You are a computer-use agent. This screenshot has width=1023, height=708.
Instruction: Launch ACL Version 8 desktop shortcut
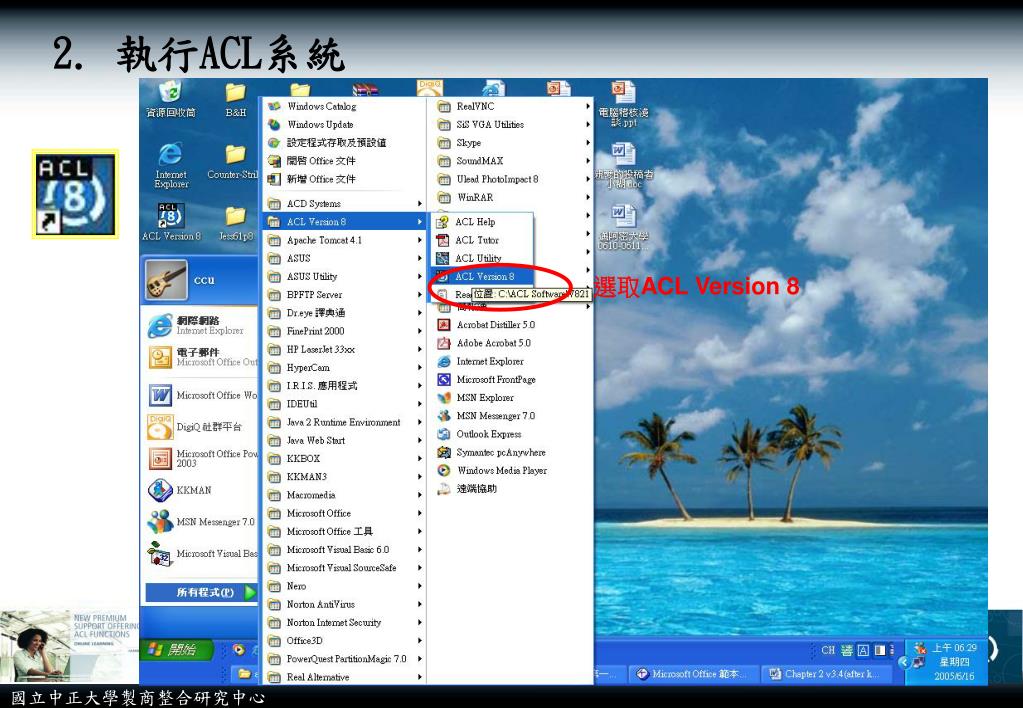pyautogui.click(x=171, y=222)
